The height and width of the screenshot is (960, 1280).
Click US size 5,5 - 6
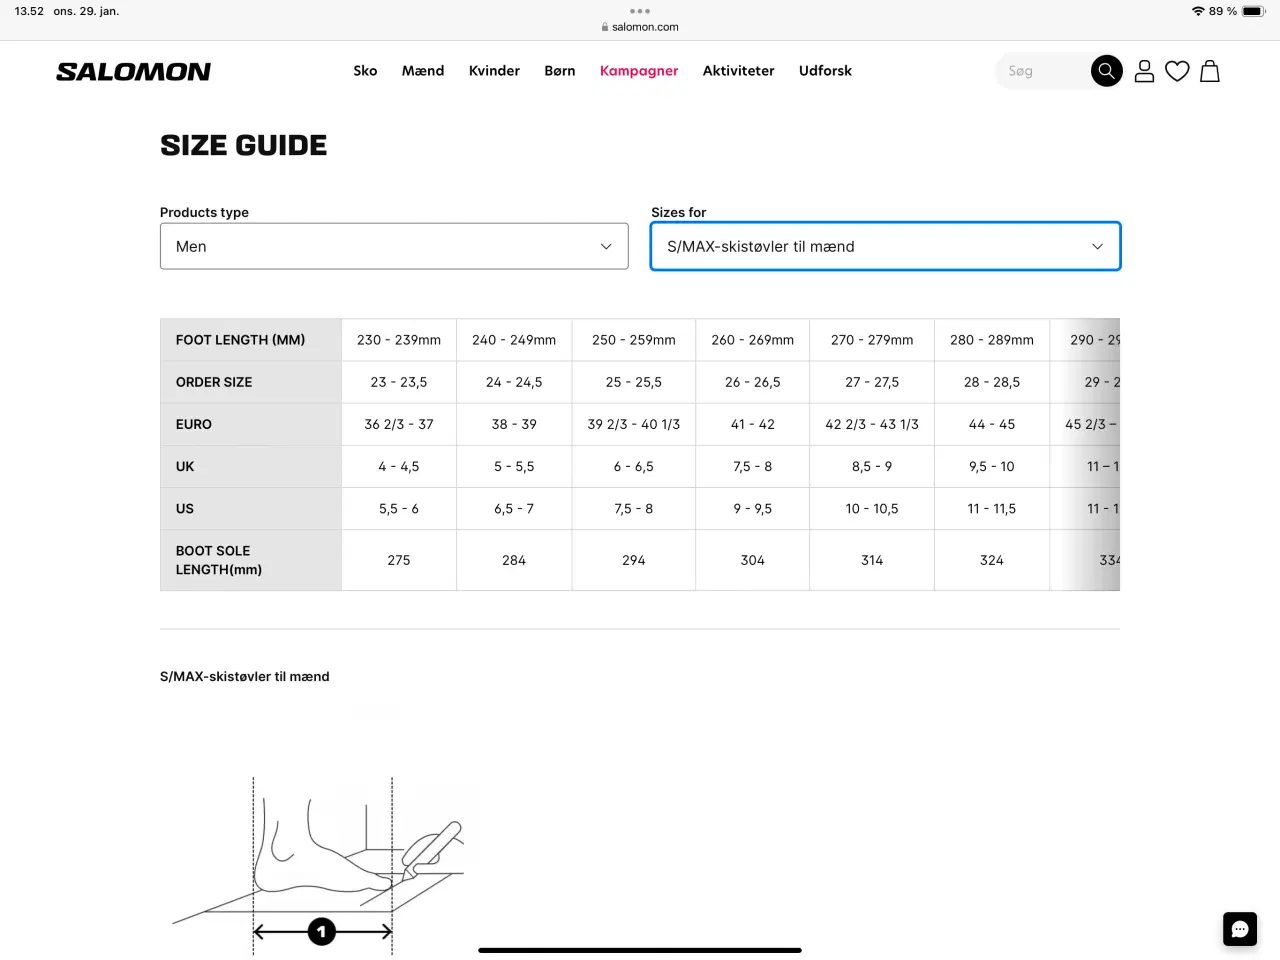point(399,508)
